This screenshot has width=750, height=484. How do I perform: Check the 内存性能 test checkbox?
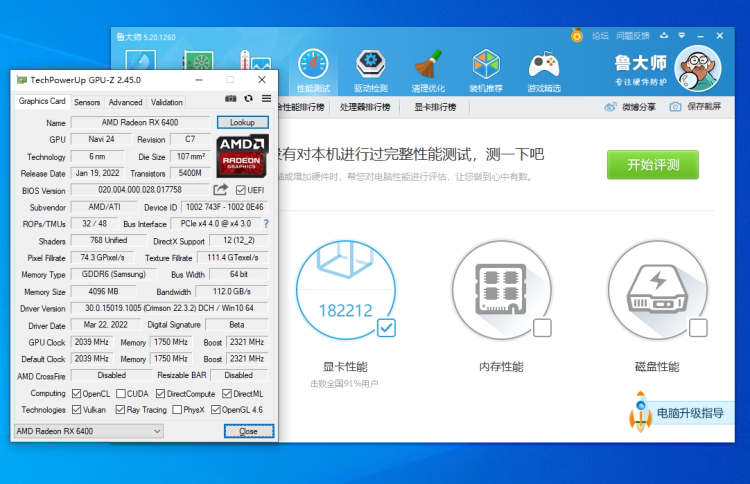tap(542, 328)
